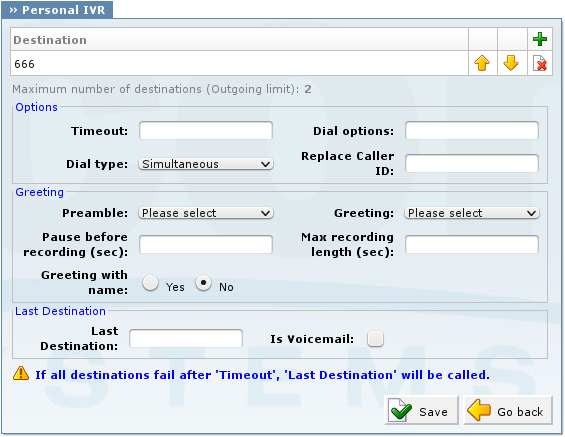Enable the Is Voicemail checkbox
The height and width of the screenshot is (437, 565).
(375, 339)
